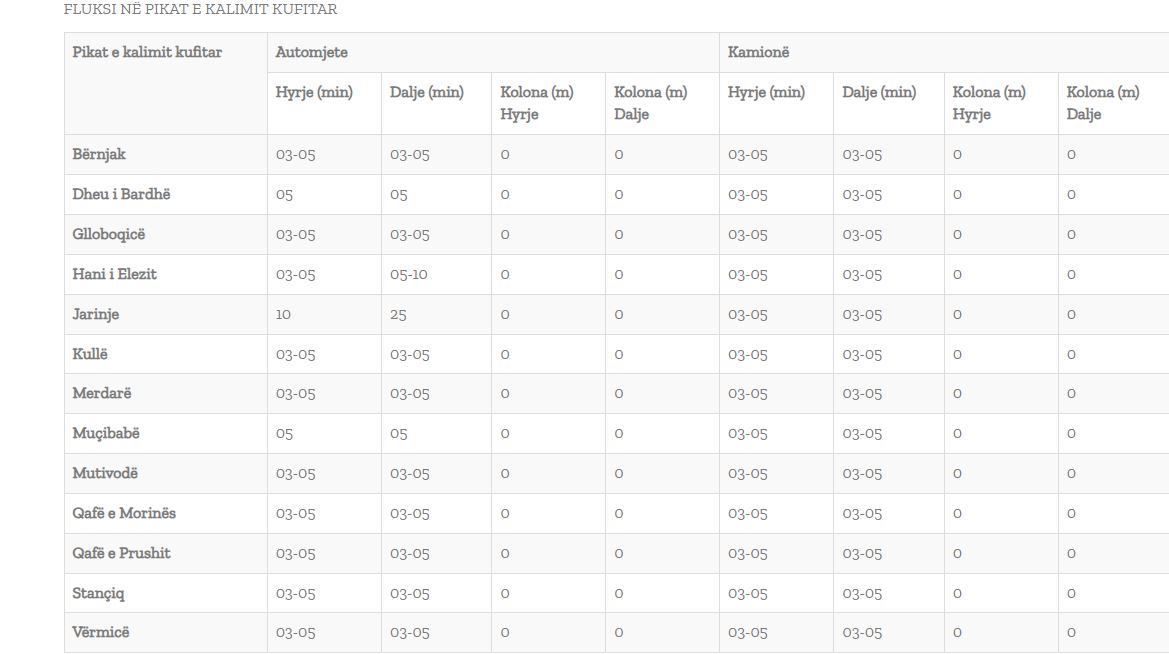Click Jarinje vehicle exit time 25
Screen dimensions: 1169x654
click(398, 314)
